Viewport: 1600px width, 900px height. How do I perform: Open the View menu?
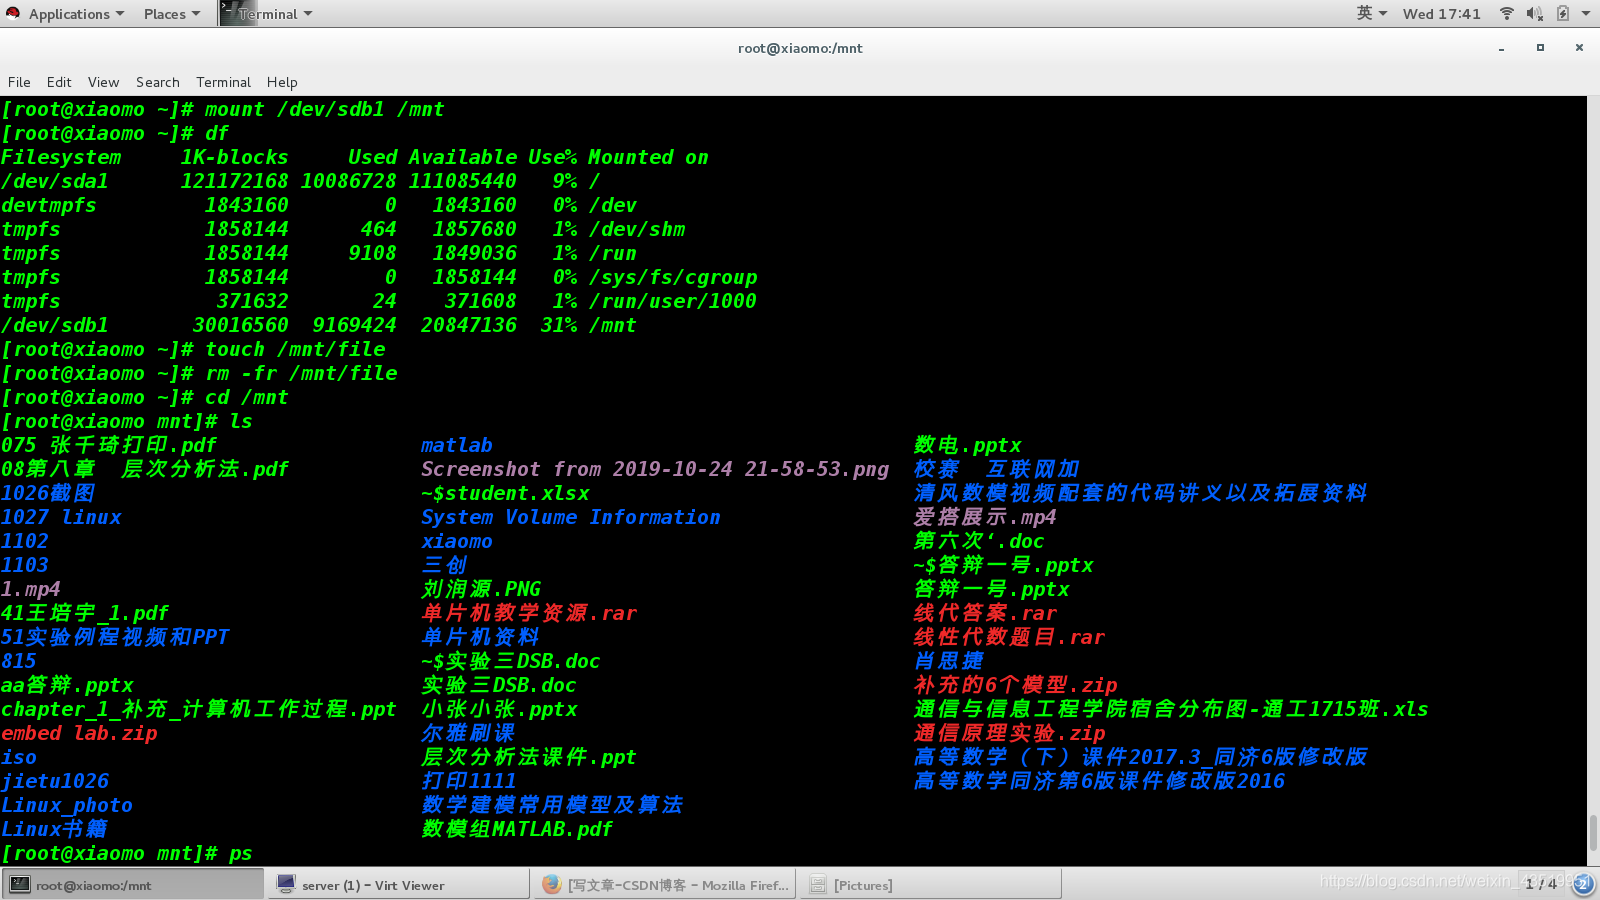point(103,82)
